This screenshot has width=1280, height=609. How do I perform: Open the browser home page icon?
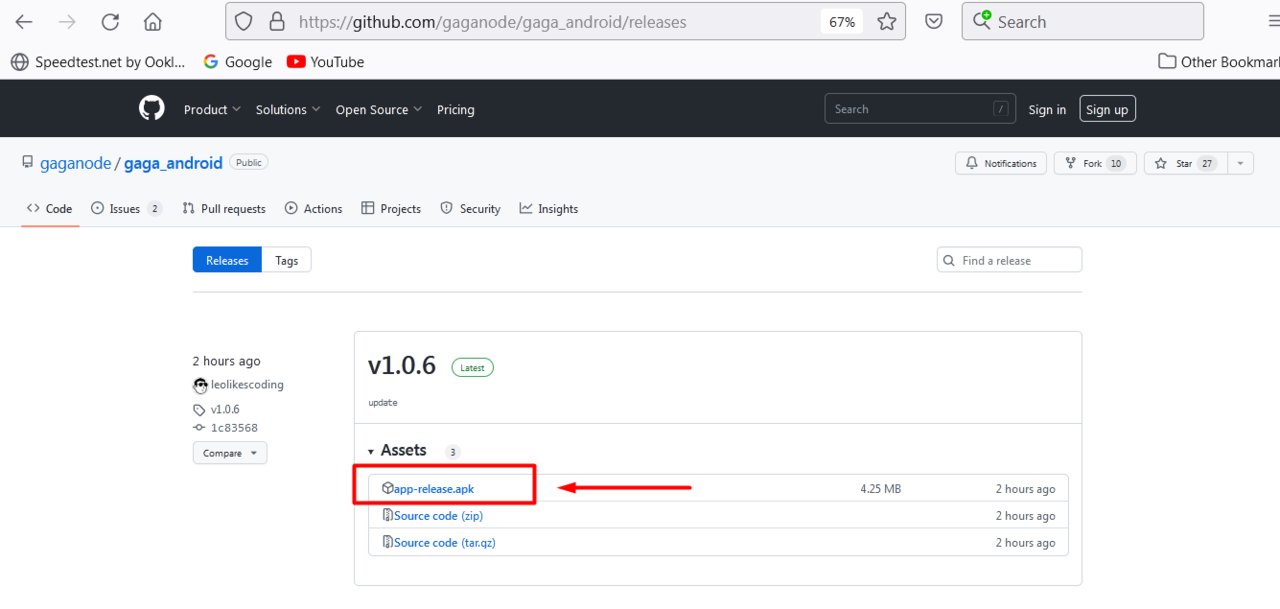pyautogui.click(x=152, y=22)
